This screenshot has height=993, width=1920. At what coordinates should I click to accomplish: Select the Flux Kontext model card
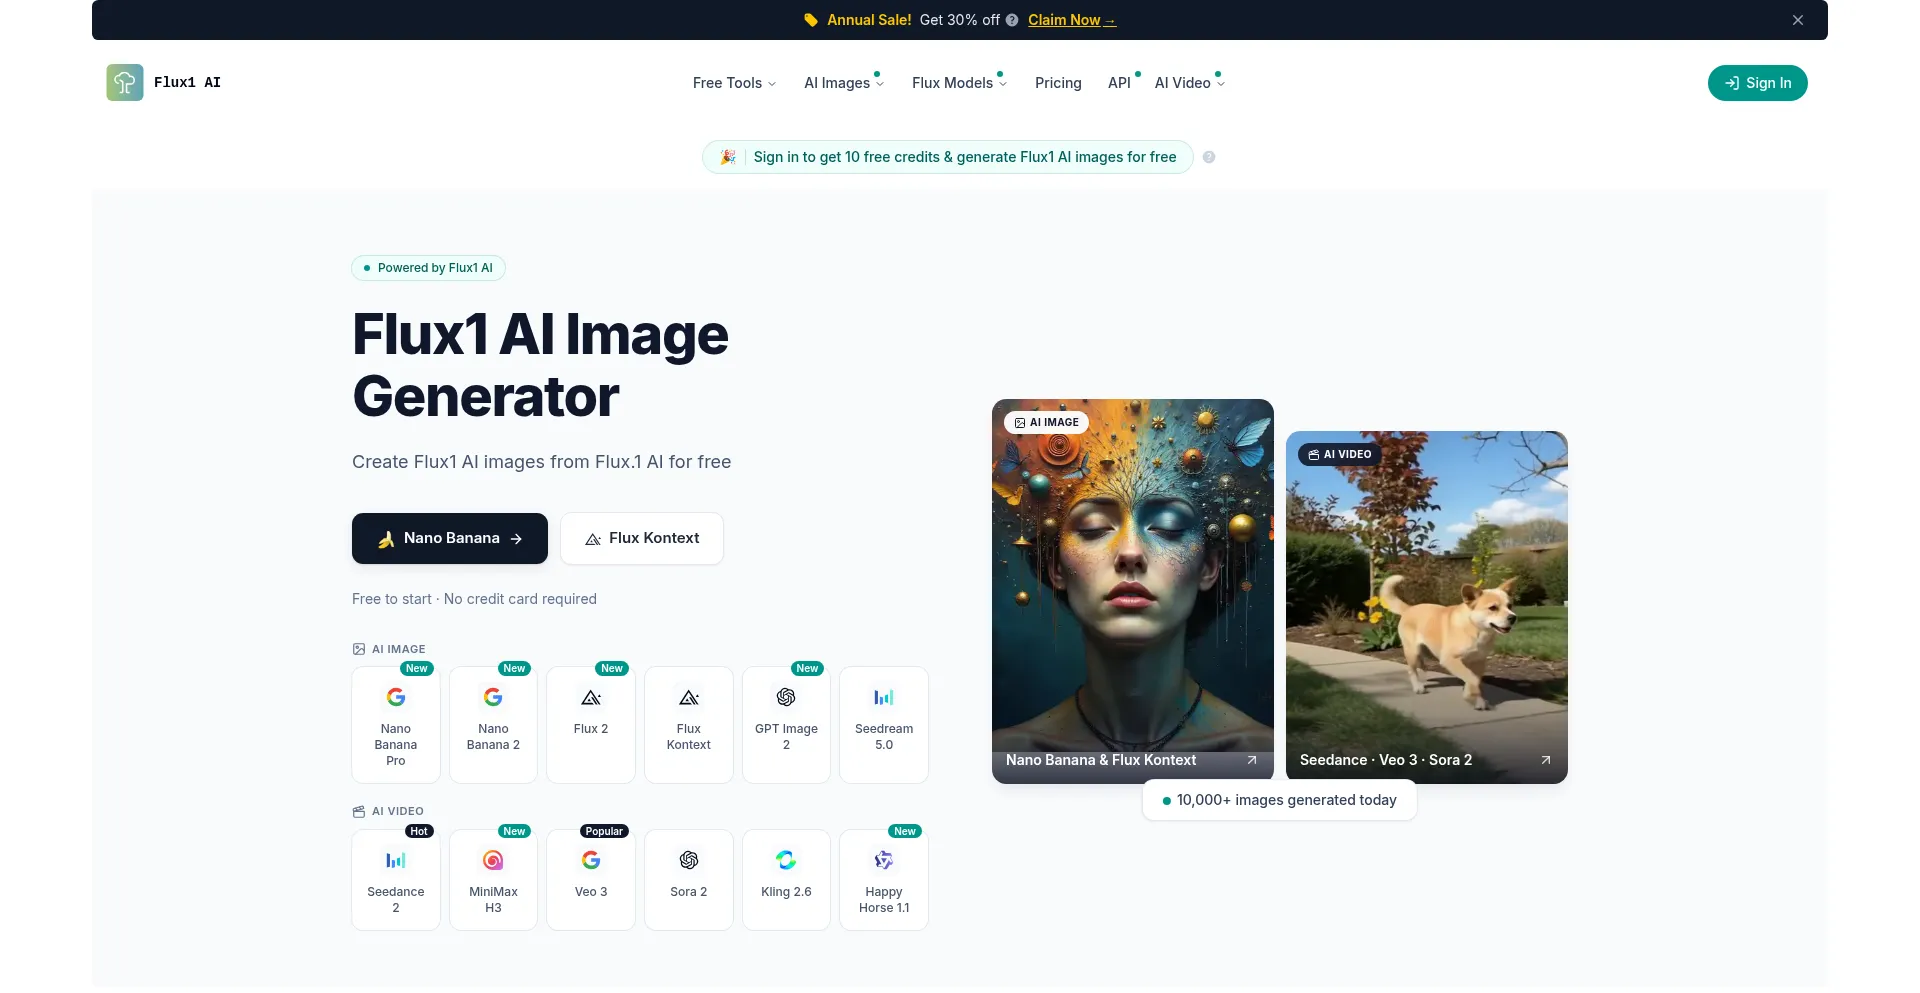pyautogui.click(x=689, y=724)
